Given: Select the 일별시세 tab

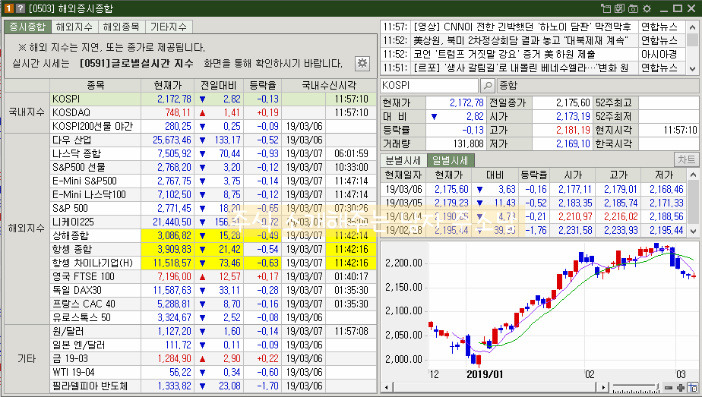Looking at the screenshot, I should (450, 160).
